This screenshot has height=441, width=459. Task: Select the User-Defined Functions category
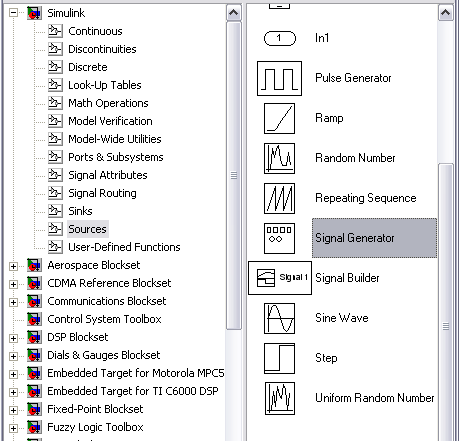pyautogui.click(x=124, y=247)
